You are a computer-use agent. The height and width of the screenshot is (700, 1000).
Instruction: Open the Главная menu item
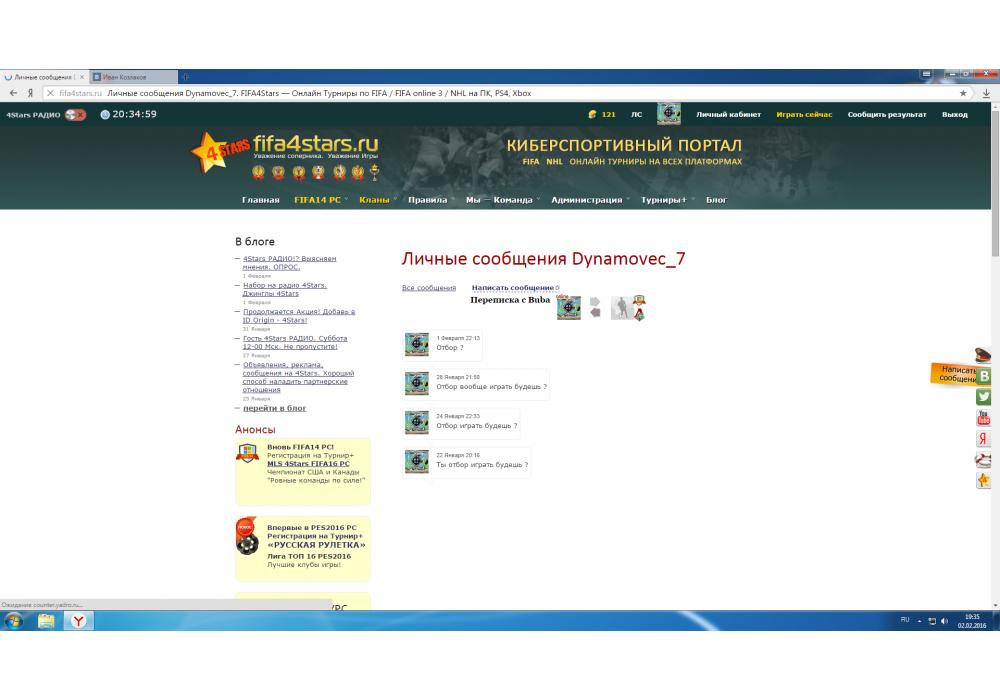pos(260,200)
